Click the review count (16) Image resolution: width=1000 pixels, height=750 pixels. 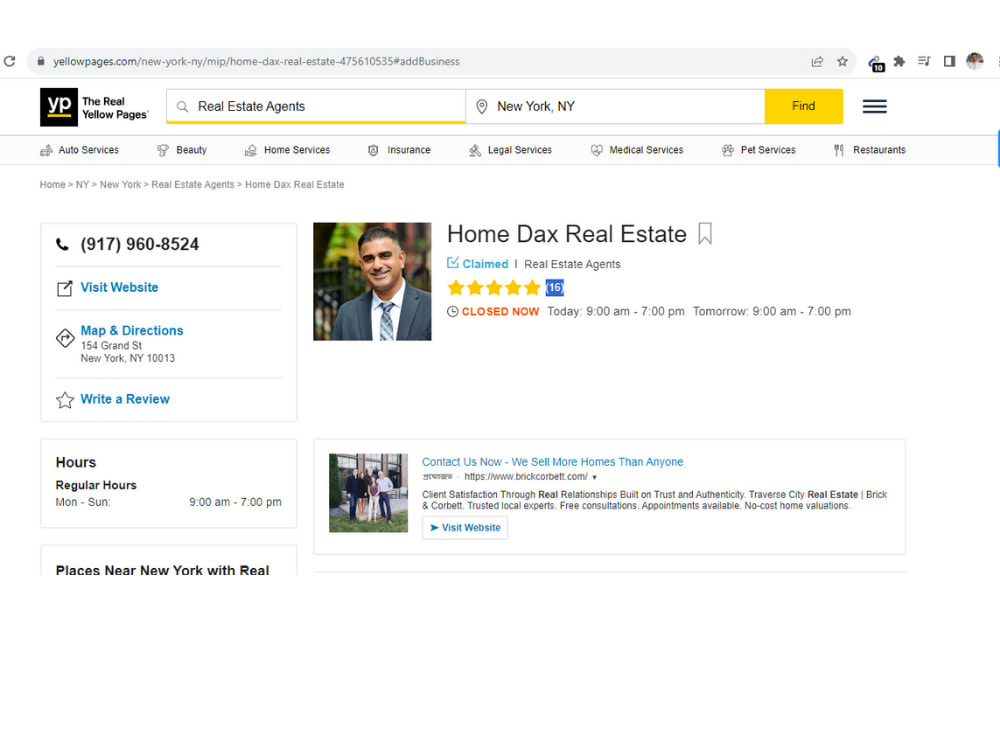coord(555,288)
